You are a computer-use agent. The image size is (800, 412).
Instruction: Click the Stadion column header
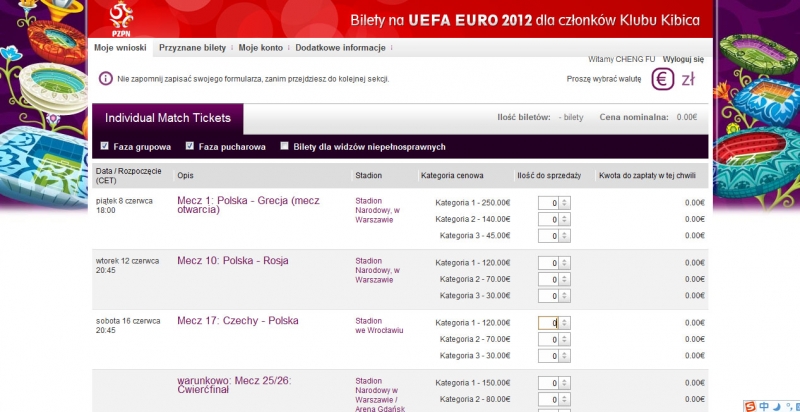(x=368, y=175)
